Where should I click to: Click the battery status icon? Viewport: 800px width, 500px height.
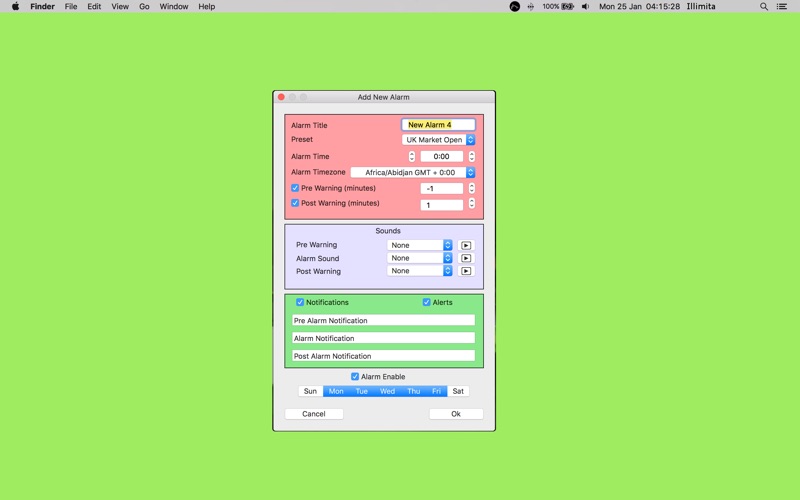[x=568, y=6]
